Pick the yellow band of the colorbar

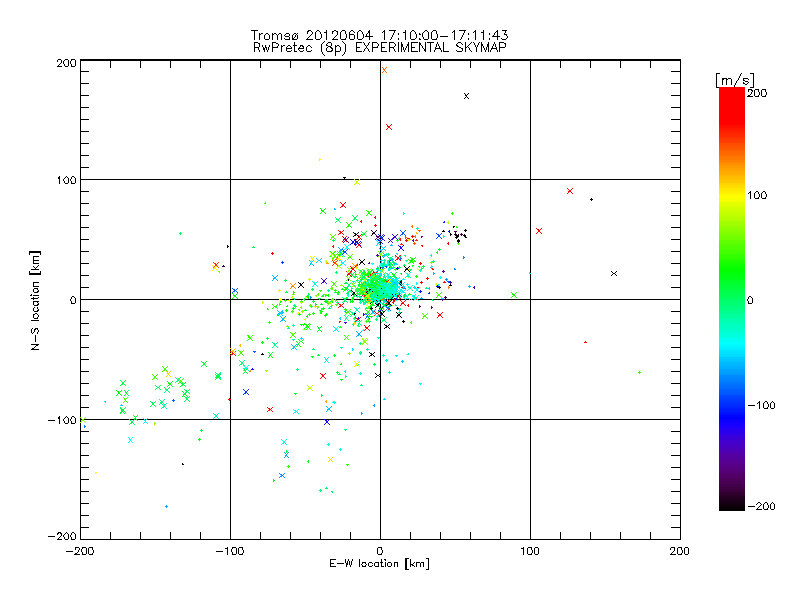pyautogui.click(x=732, y=195)
